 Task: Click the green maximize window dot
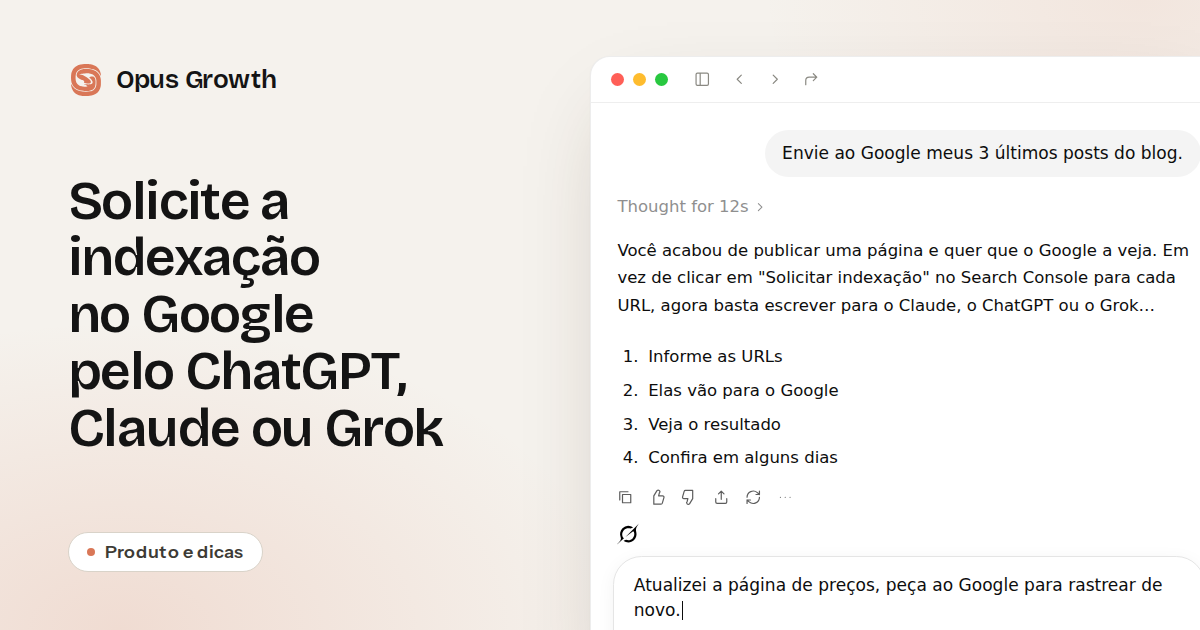coord(661,79)
